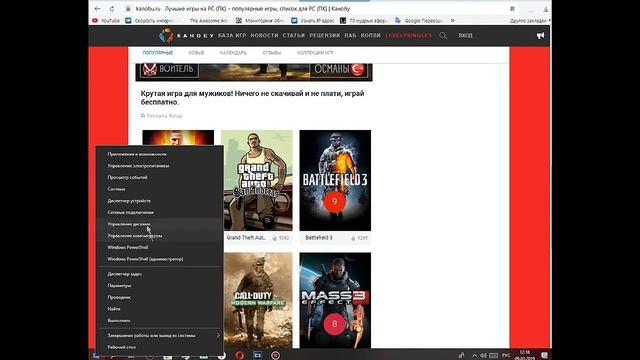Open site search with the magnifier icon
Image resolution: width=640 pixels, height=360 pixels.
[x=443, y=36]
